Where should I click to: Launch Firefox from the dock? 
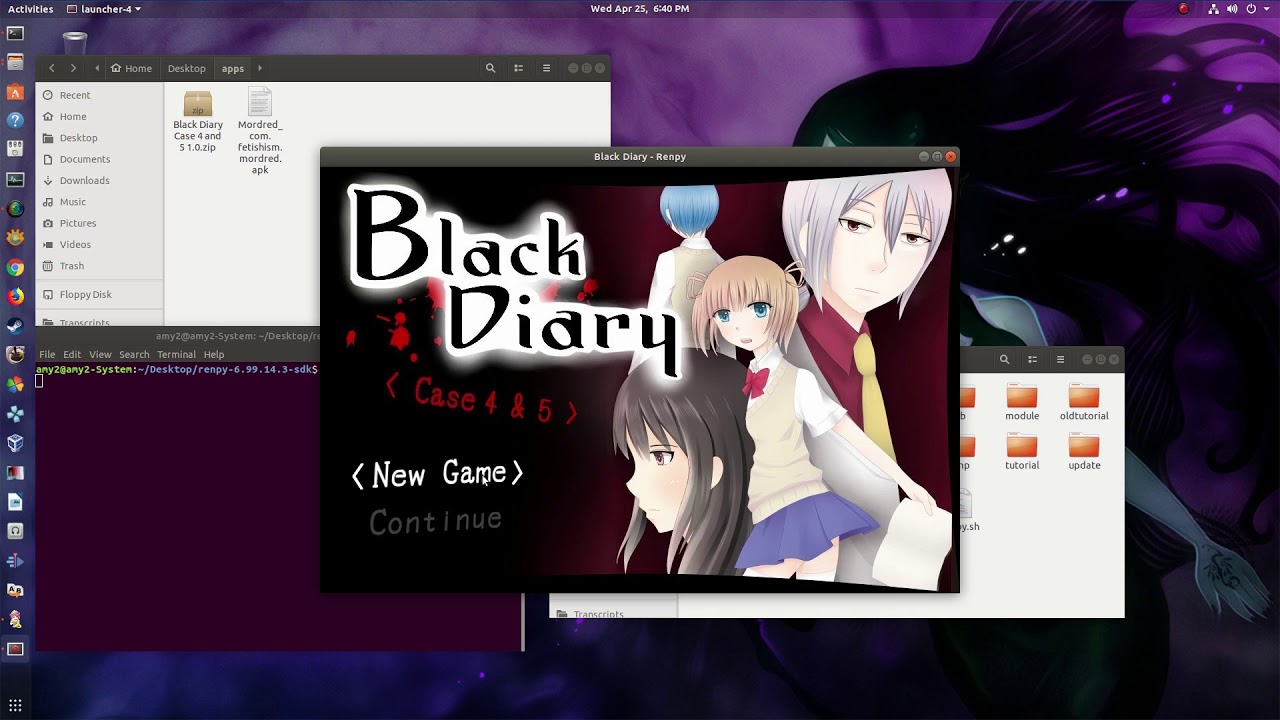[x=15, y=297]
